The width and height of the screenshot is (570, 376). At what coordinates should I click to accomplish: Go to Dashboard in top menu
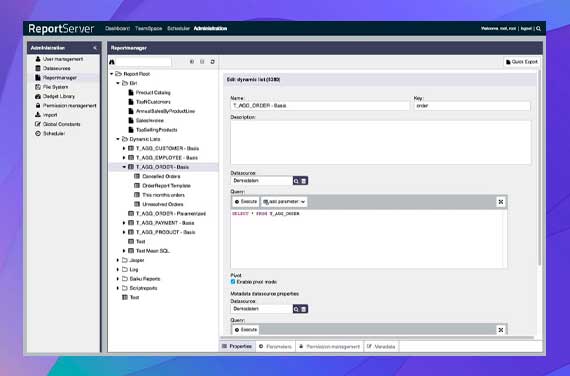point(117,28)
